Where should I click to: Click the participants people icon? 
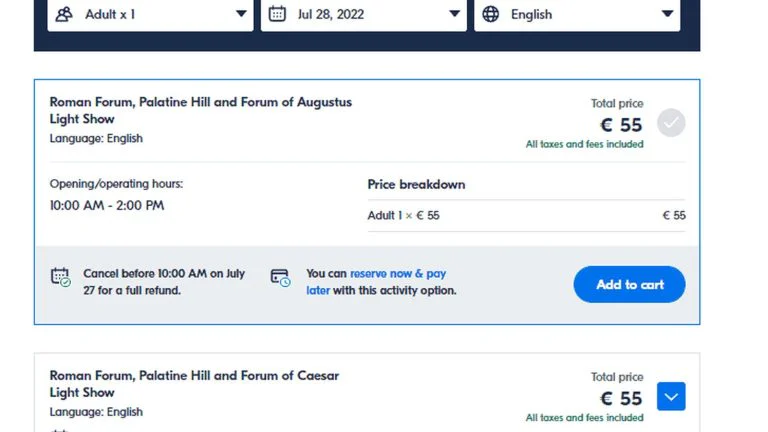coord(64,14)
